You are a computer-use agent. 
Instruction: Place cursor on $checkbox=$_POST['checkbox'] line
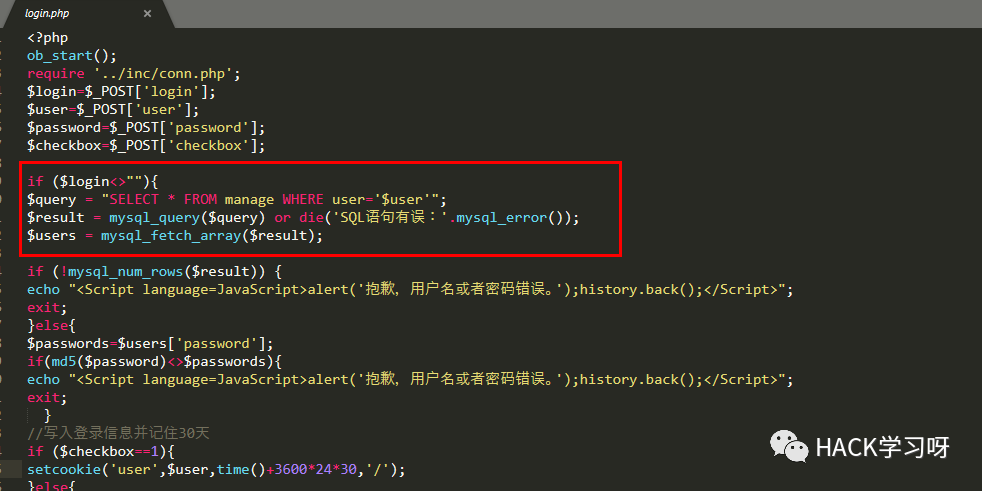(146, 146)
